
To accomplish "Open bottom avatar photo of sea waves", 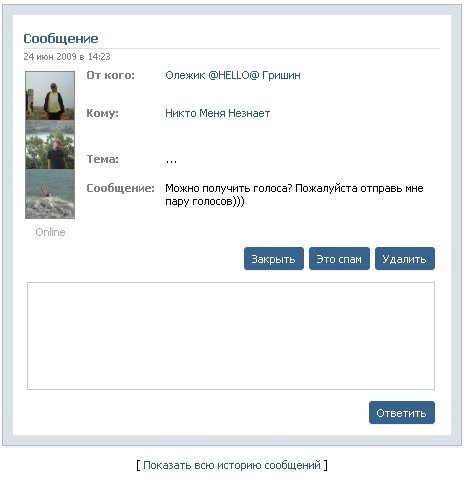I will (50, 194).
